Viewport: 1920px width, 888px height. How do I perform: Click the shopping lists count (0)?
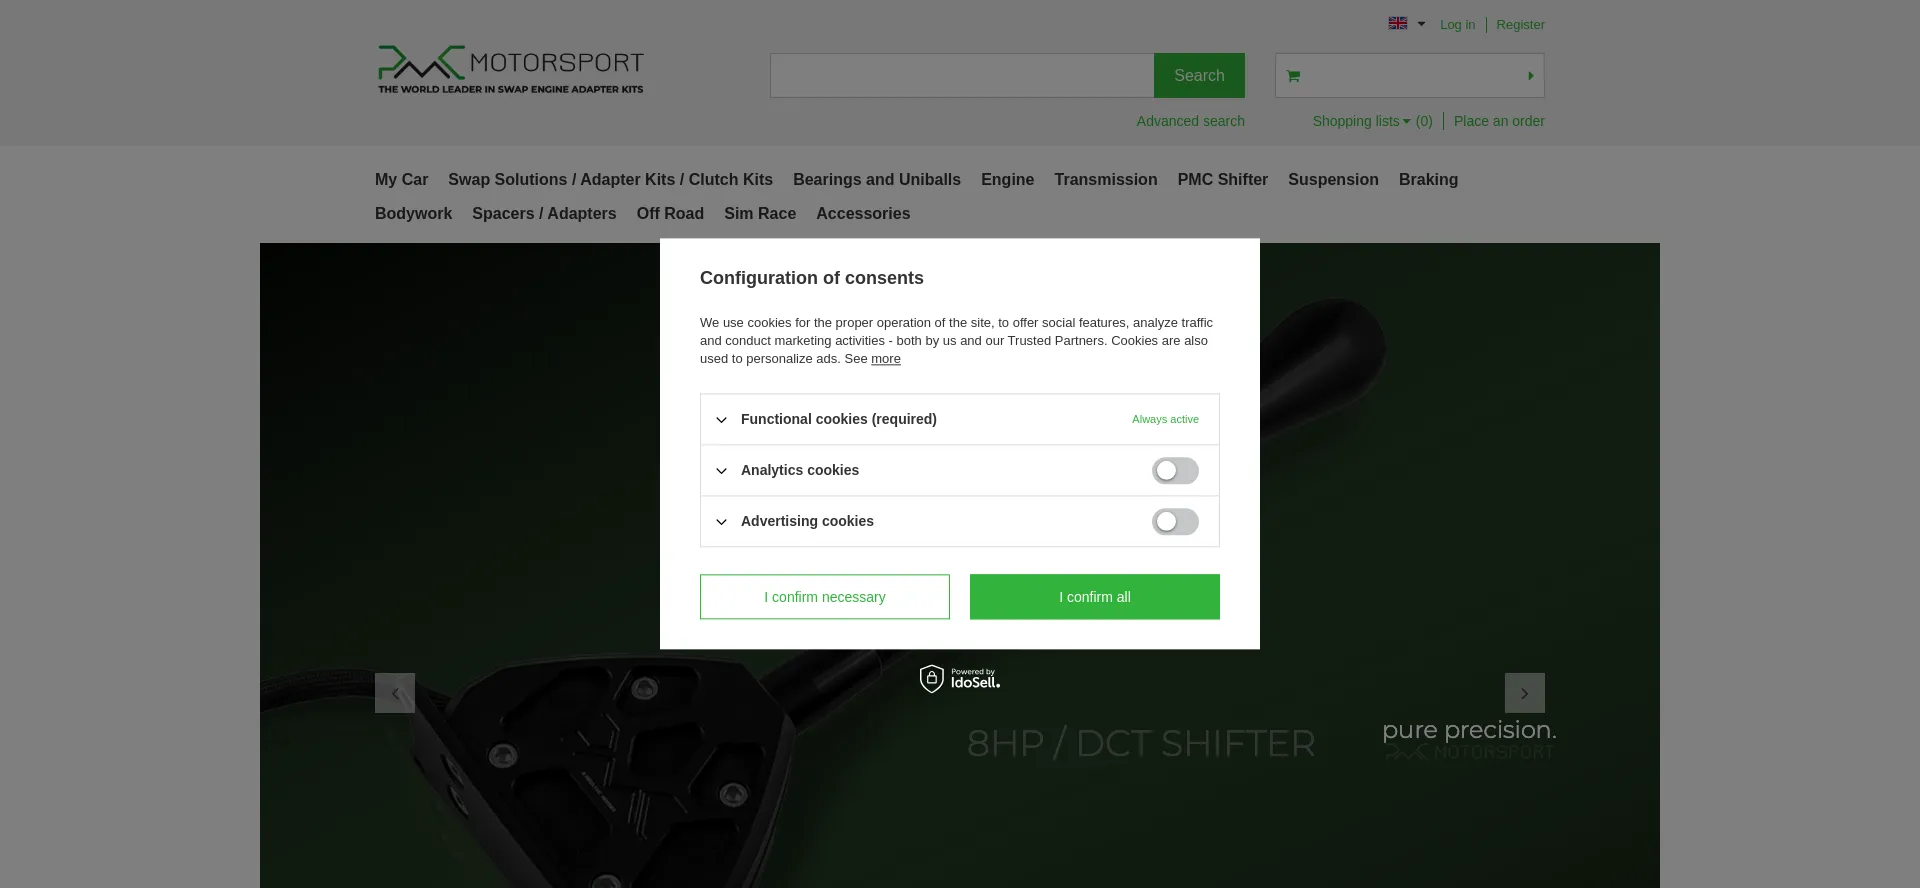pyautogui.click(x=1424, y=121)
